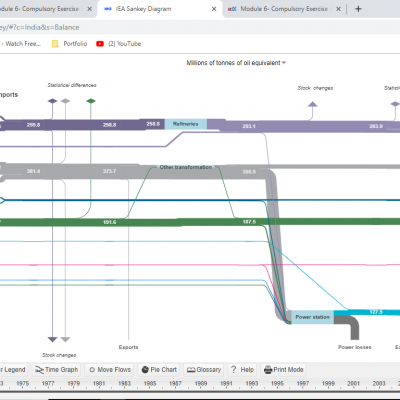This screenshot has height=400, width=400.
Task: Select year 1975 on the timeline
Action: tap(23, 384)
